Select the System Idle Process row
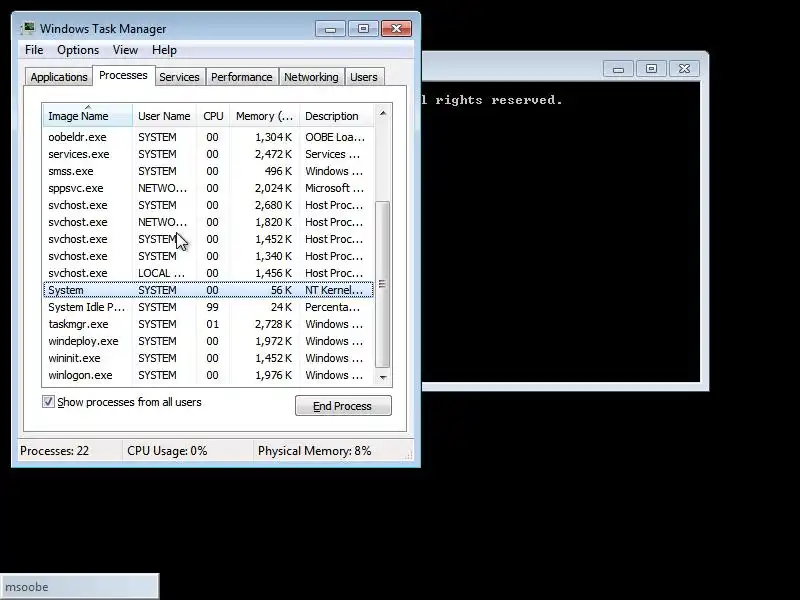Screen dimensions: 800x600 [x=208, y=307]
